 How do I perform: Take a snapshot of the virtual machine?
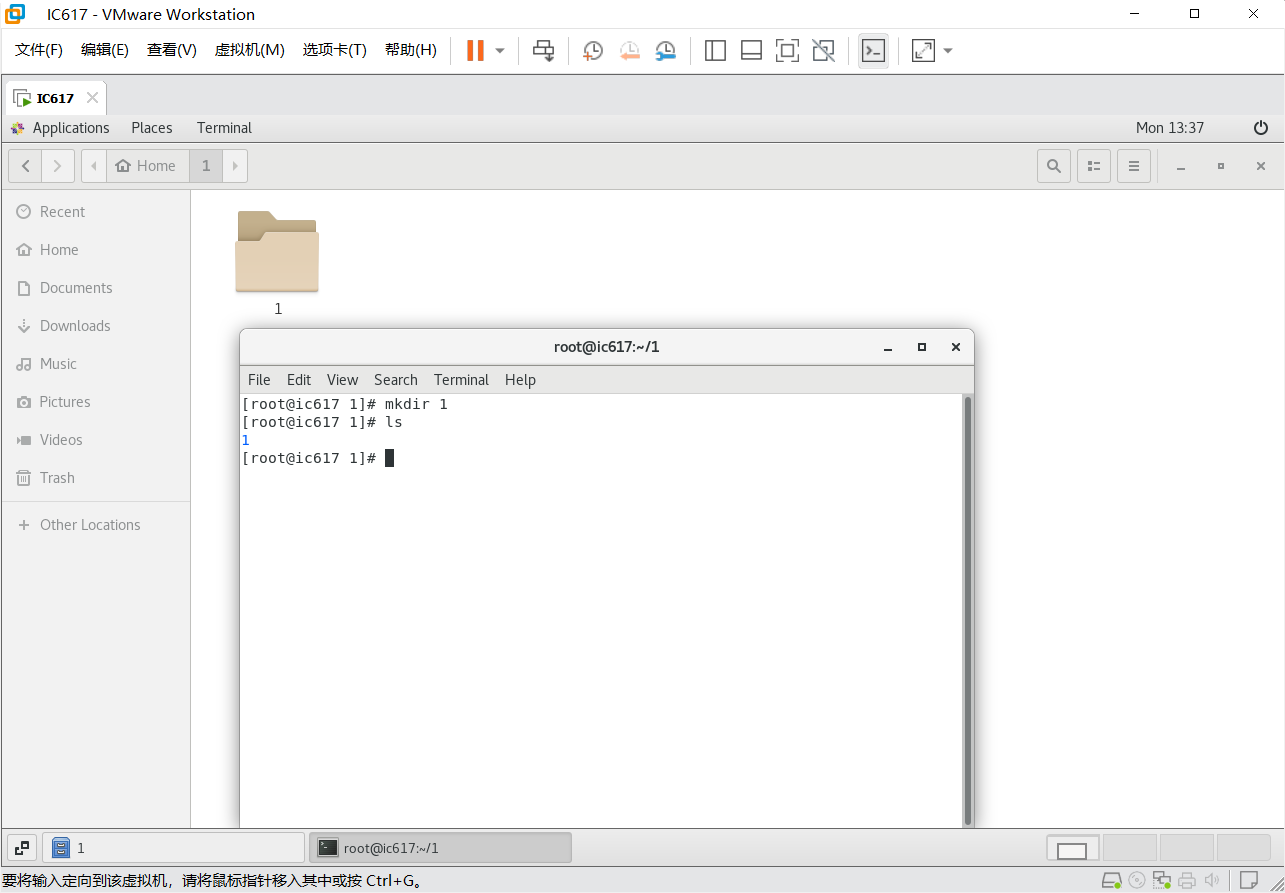(593, 50)
